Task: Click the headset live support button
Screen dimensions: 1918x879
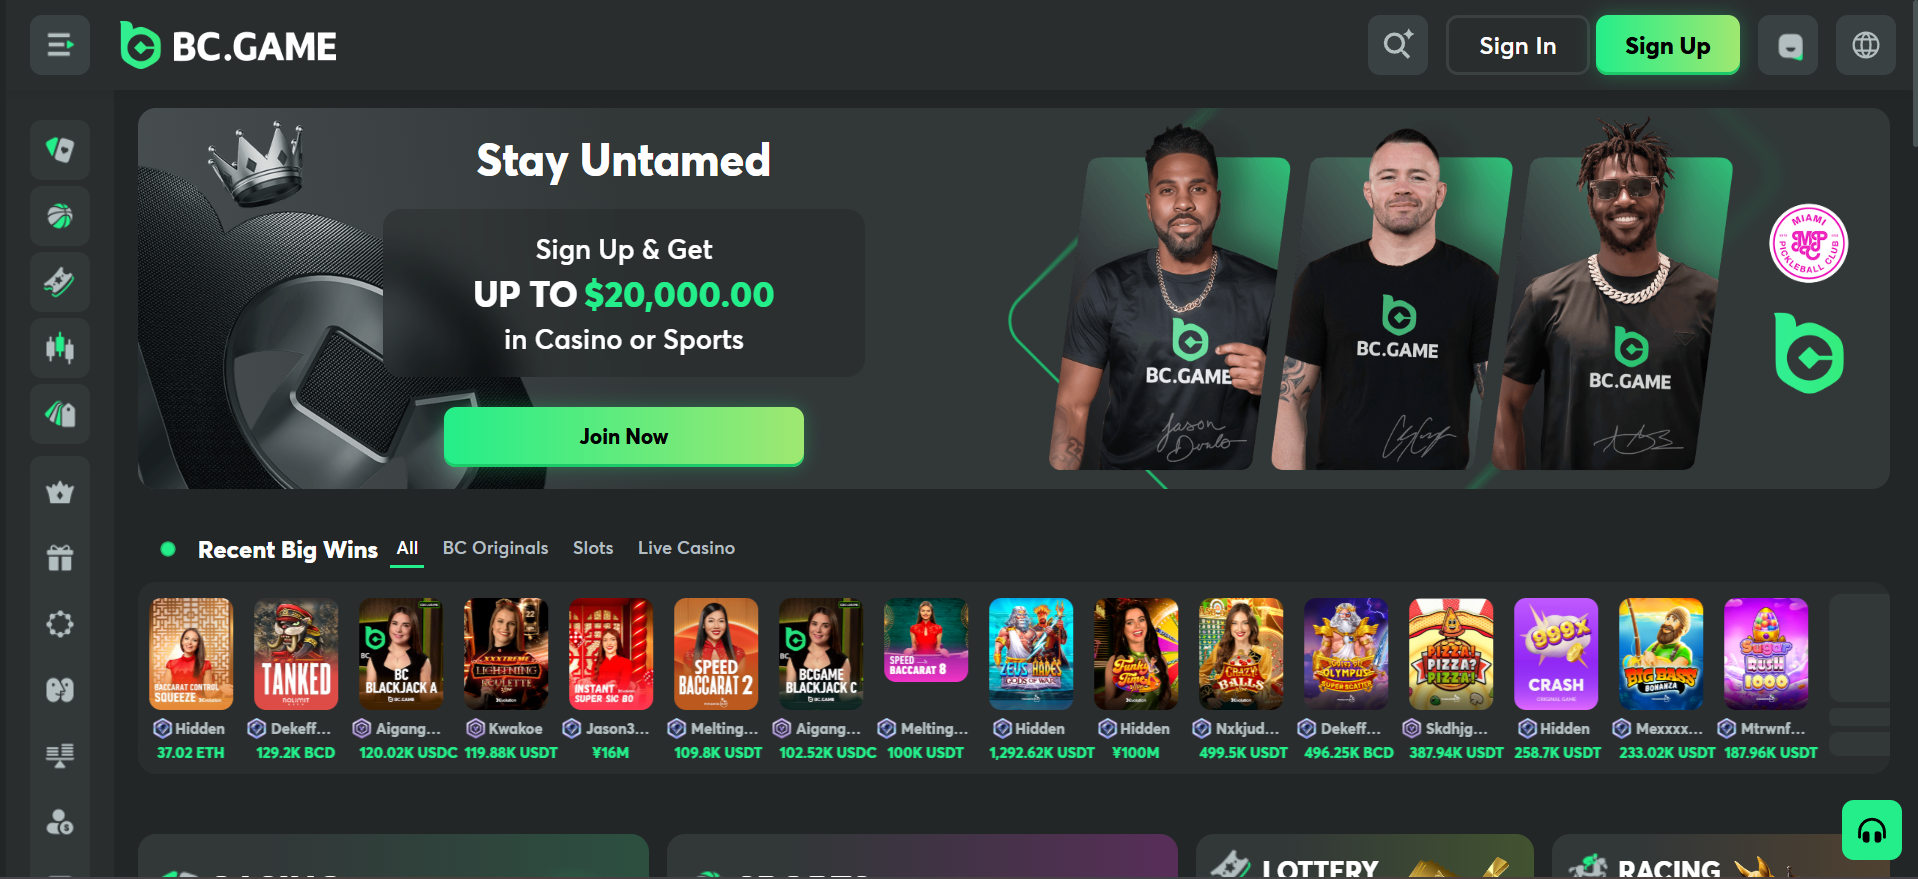Action: coord(1872,830)
